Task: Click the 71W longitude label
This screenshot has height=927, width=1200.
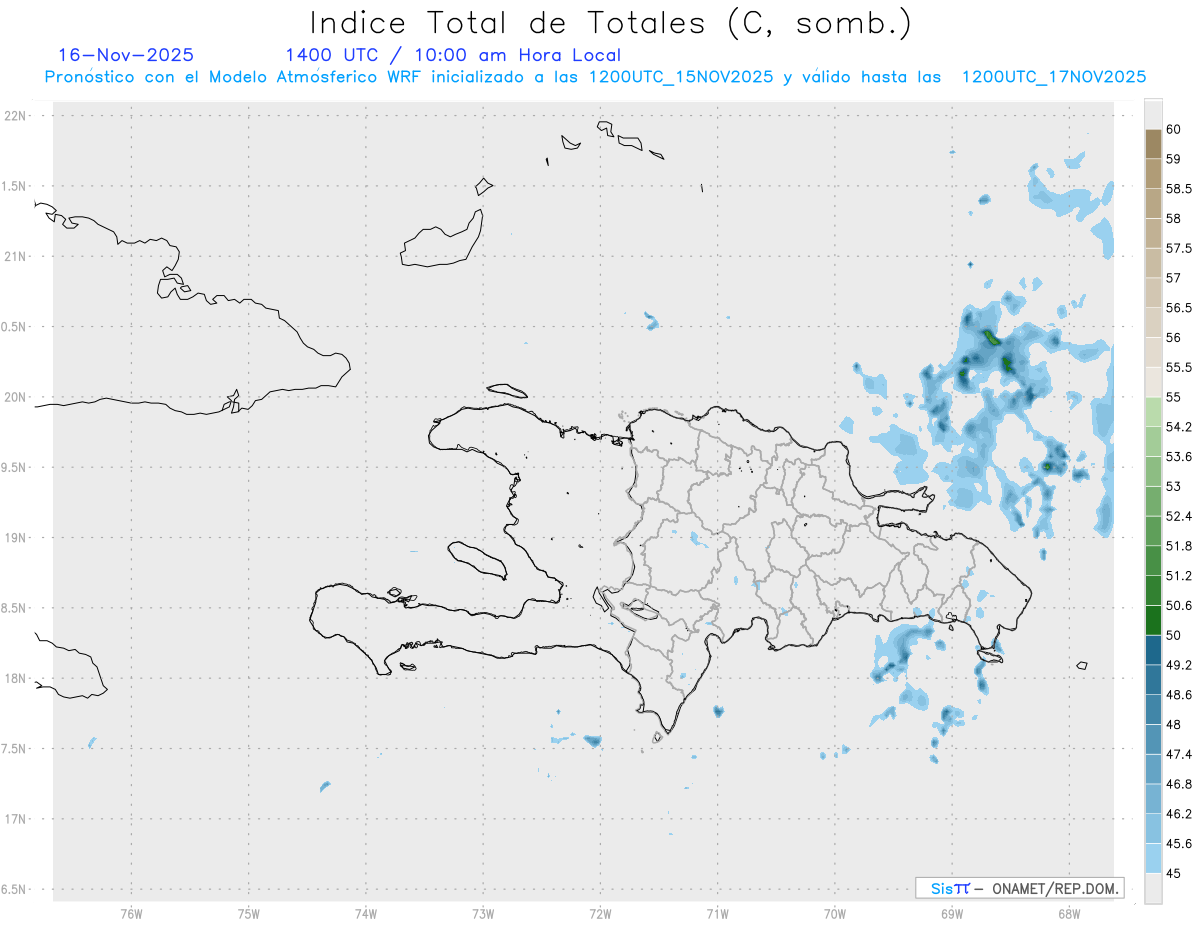Action: tap(717, 913)
